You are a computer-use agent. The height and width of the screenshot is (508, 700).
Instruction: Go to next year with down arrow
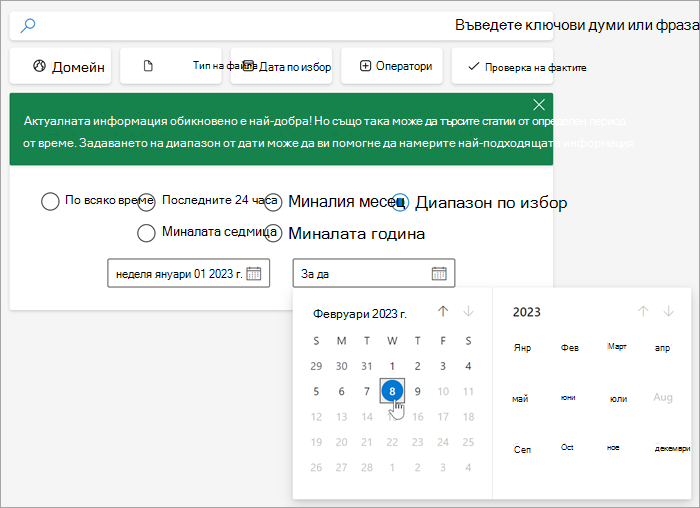pos(668,311)
